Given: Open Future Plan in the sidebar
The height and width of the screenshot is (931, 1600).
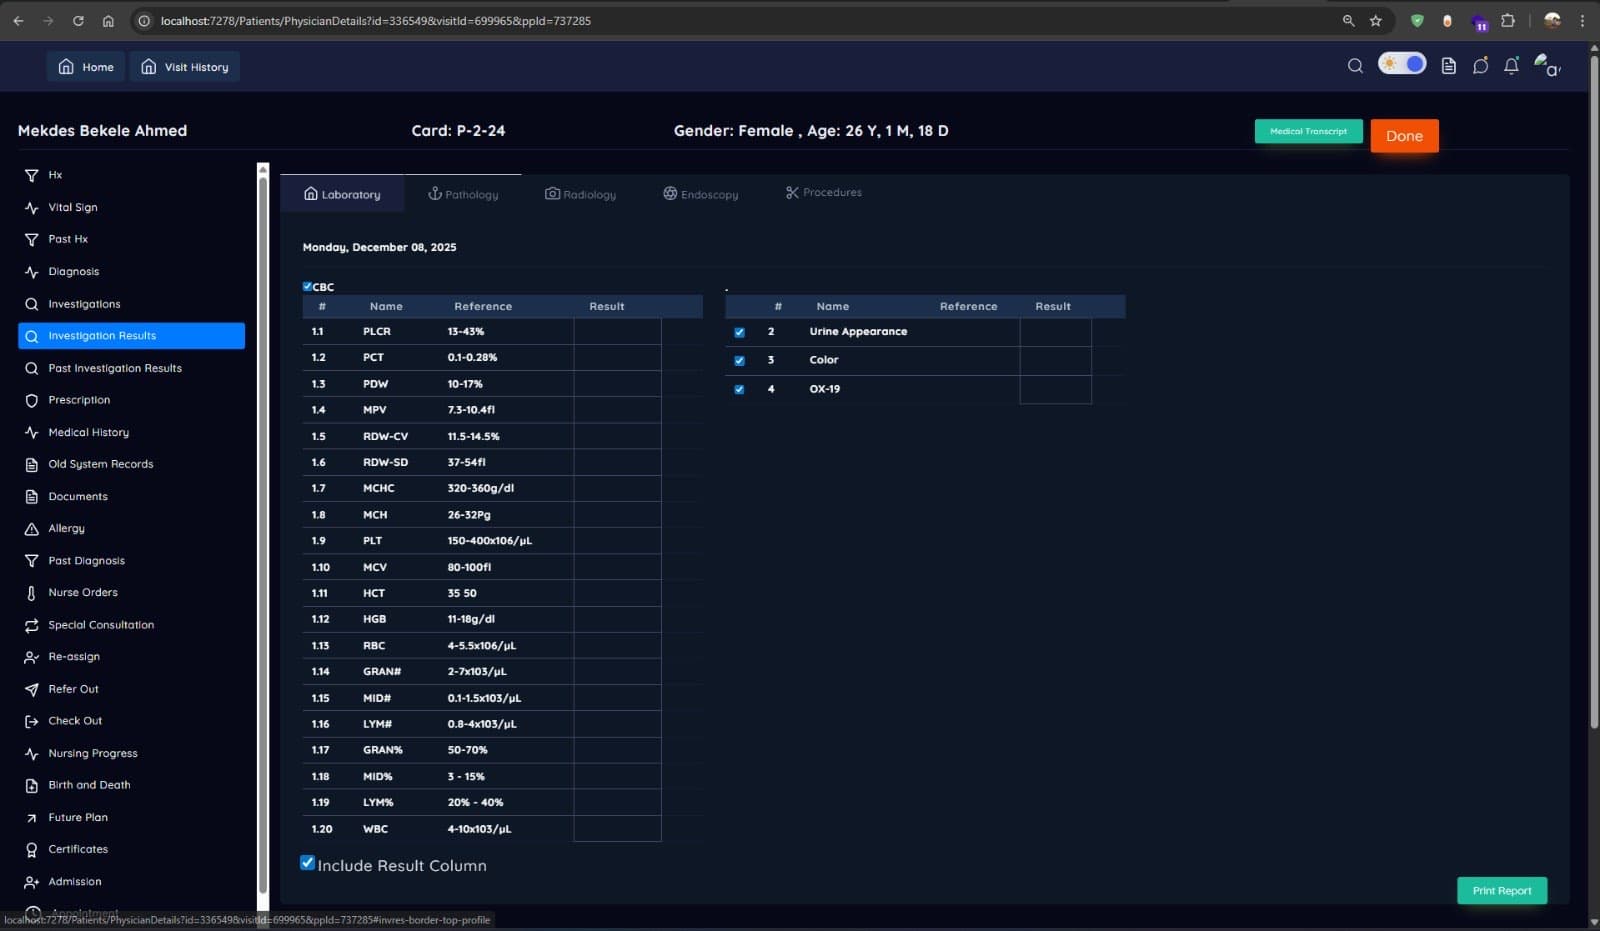Looking at the screenshot, I should tap(131, 817).
